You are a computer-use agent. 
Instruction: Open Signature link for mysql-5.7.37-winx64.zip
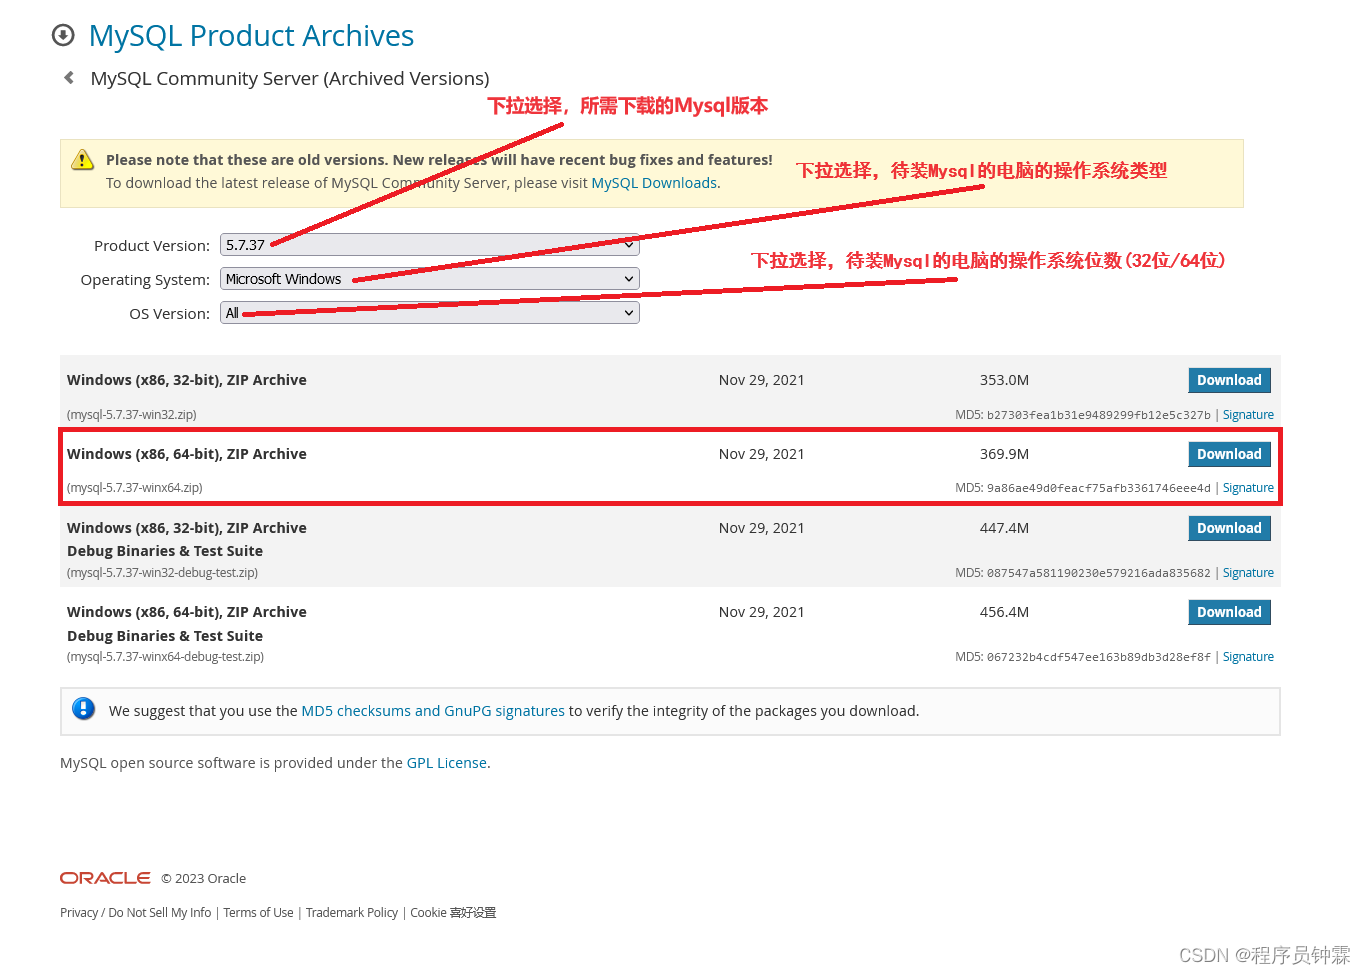[1248, 488]
